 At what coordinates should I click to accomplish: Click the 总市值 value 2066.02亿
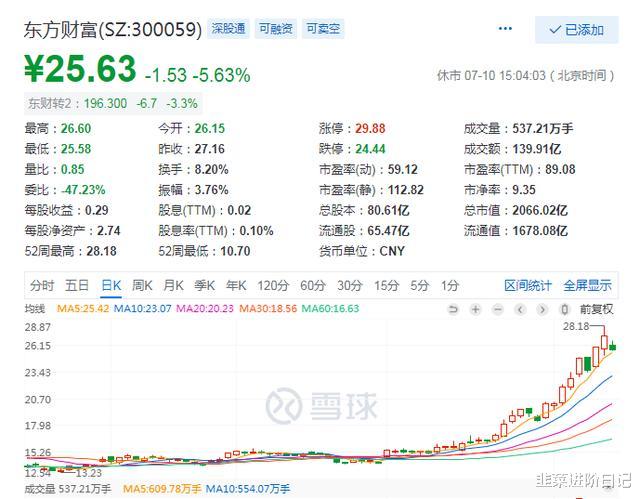coord(540,210)
